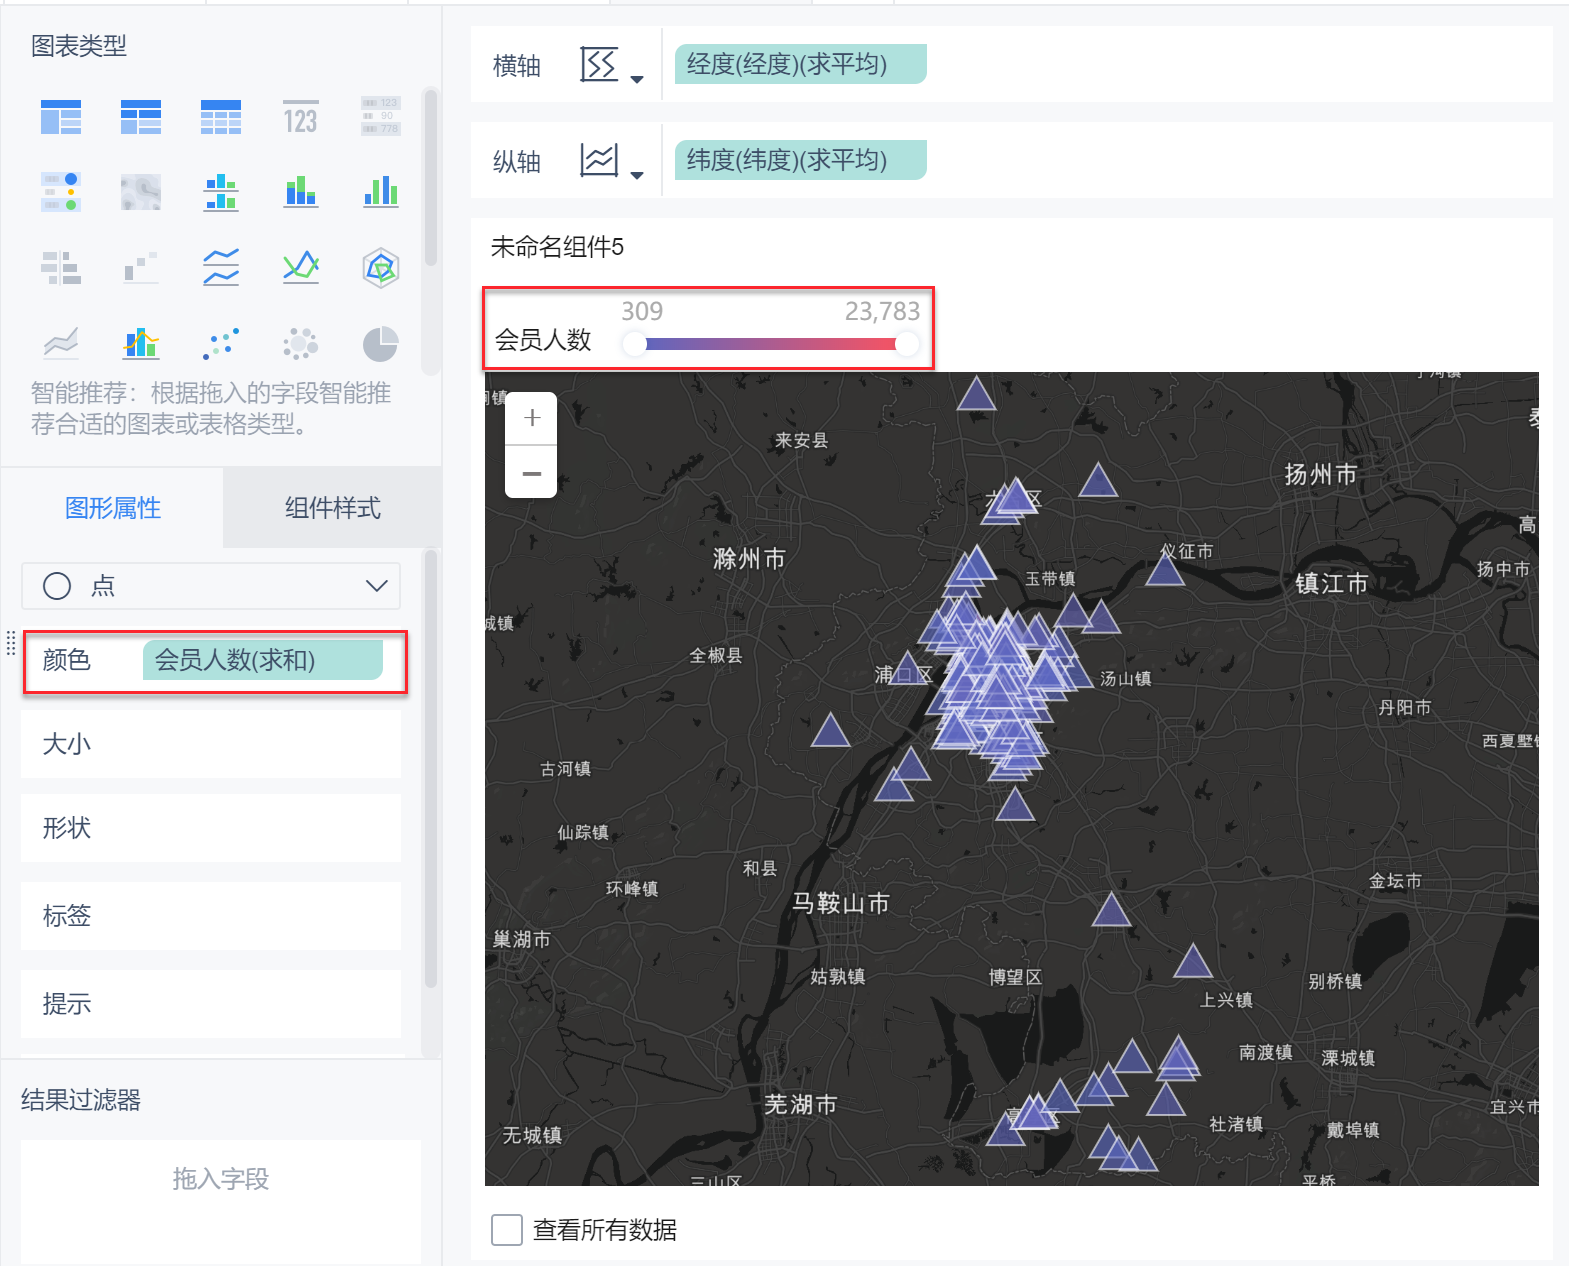Select the cross table chart type
Viewport: 1569px width, 1266px height.
(141, 117)
